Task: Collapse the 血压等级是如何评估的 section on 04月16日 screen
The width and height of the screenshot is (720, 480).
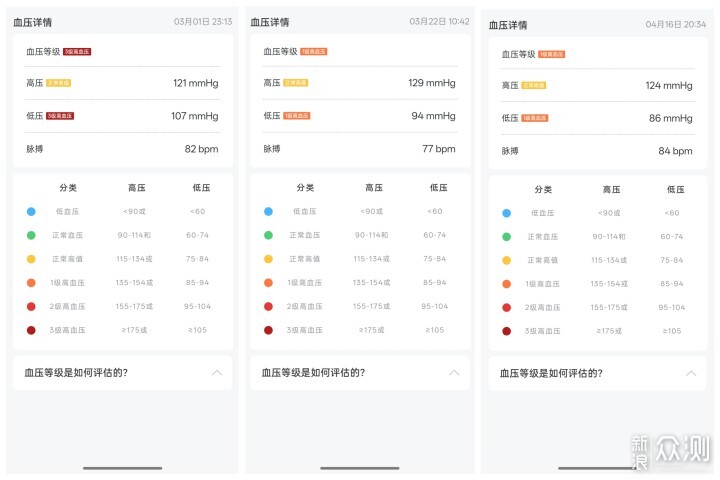Action: click(691, 373)
